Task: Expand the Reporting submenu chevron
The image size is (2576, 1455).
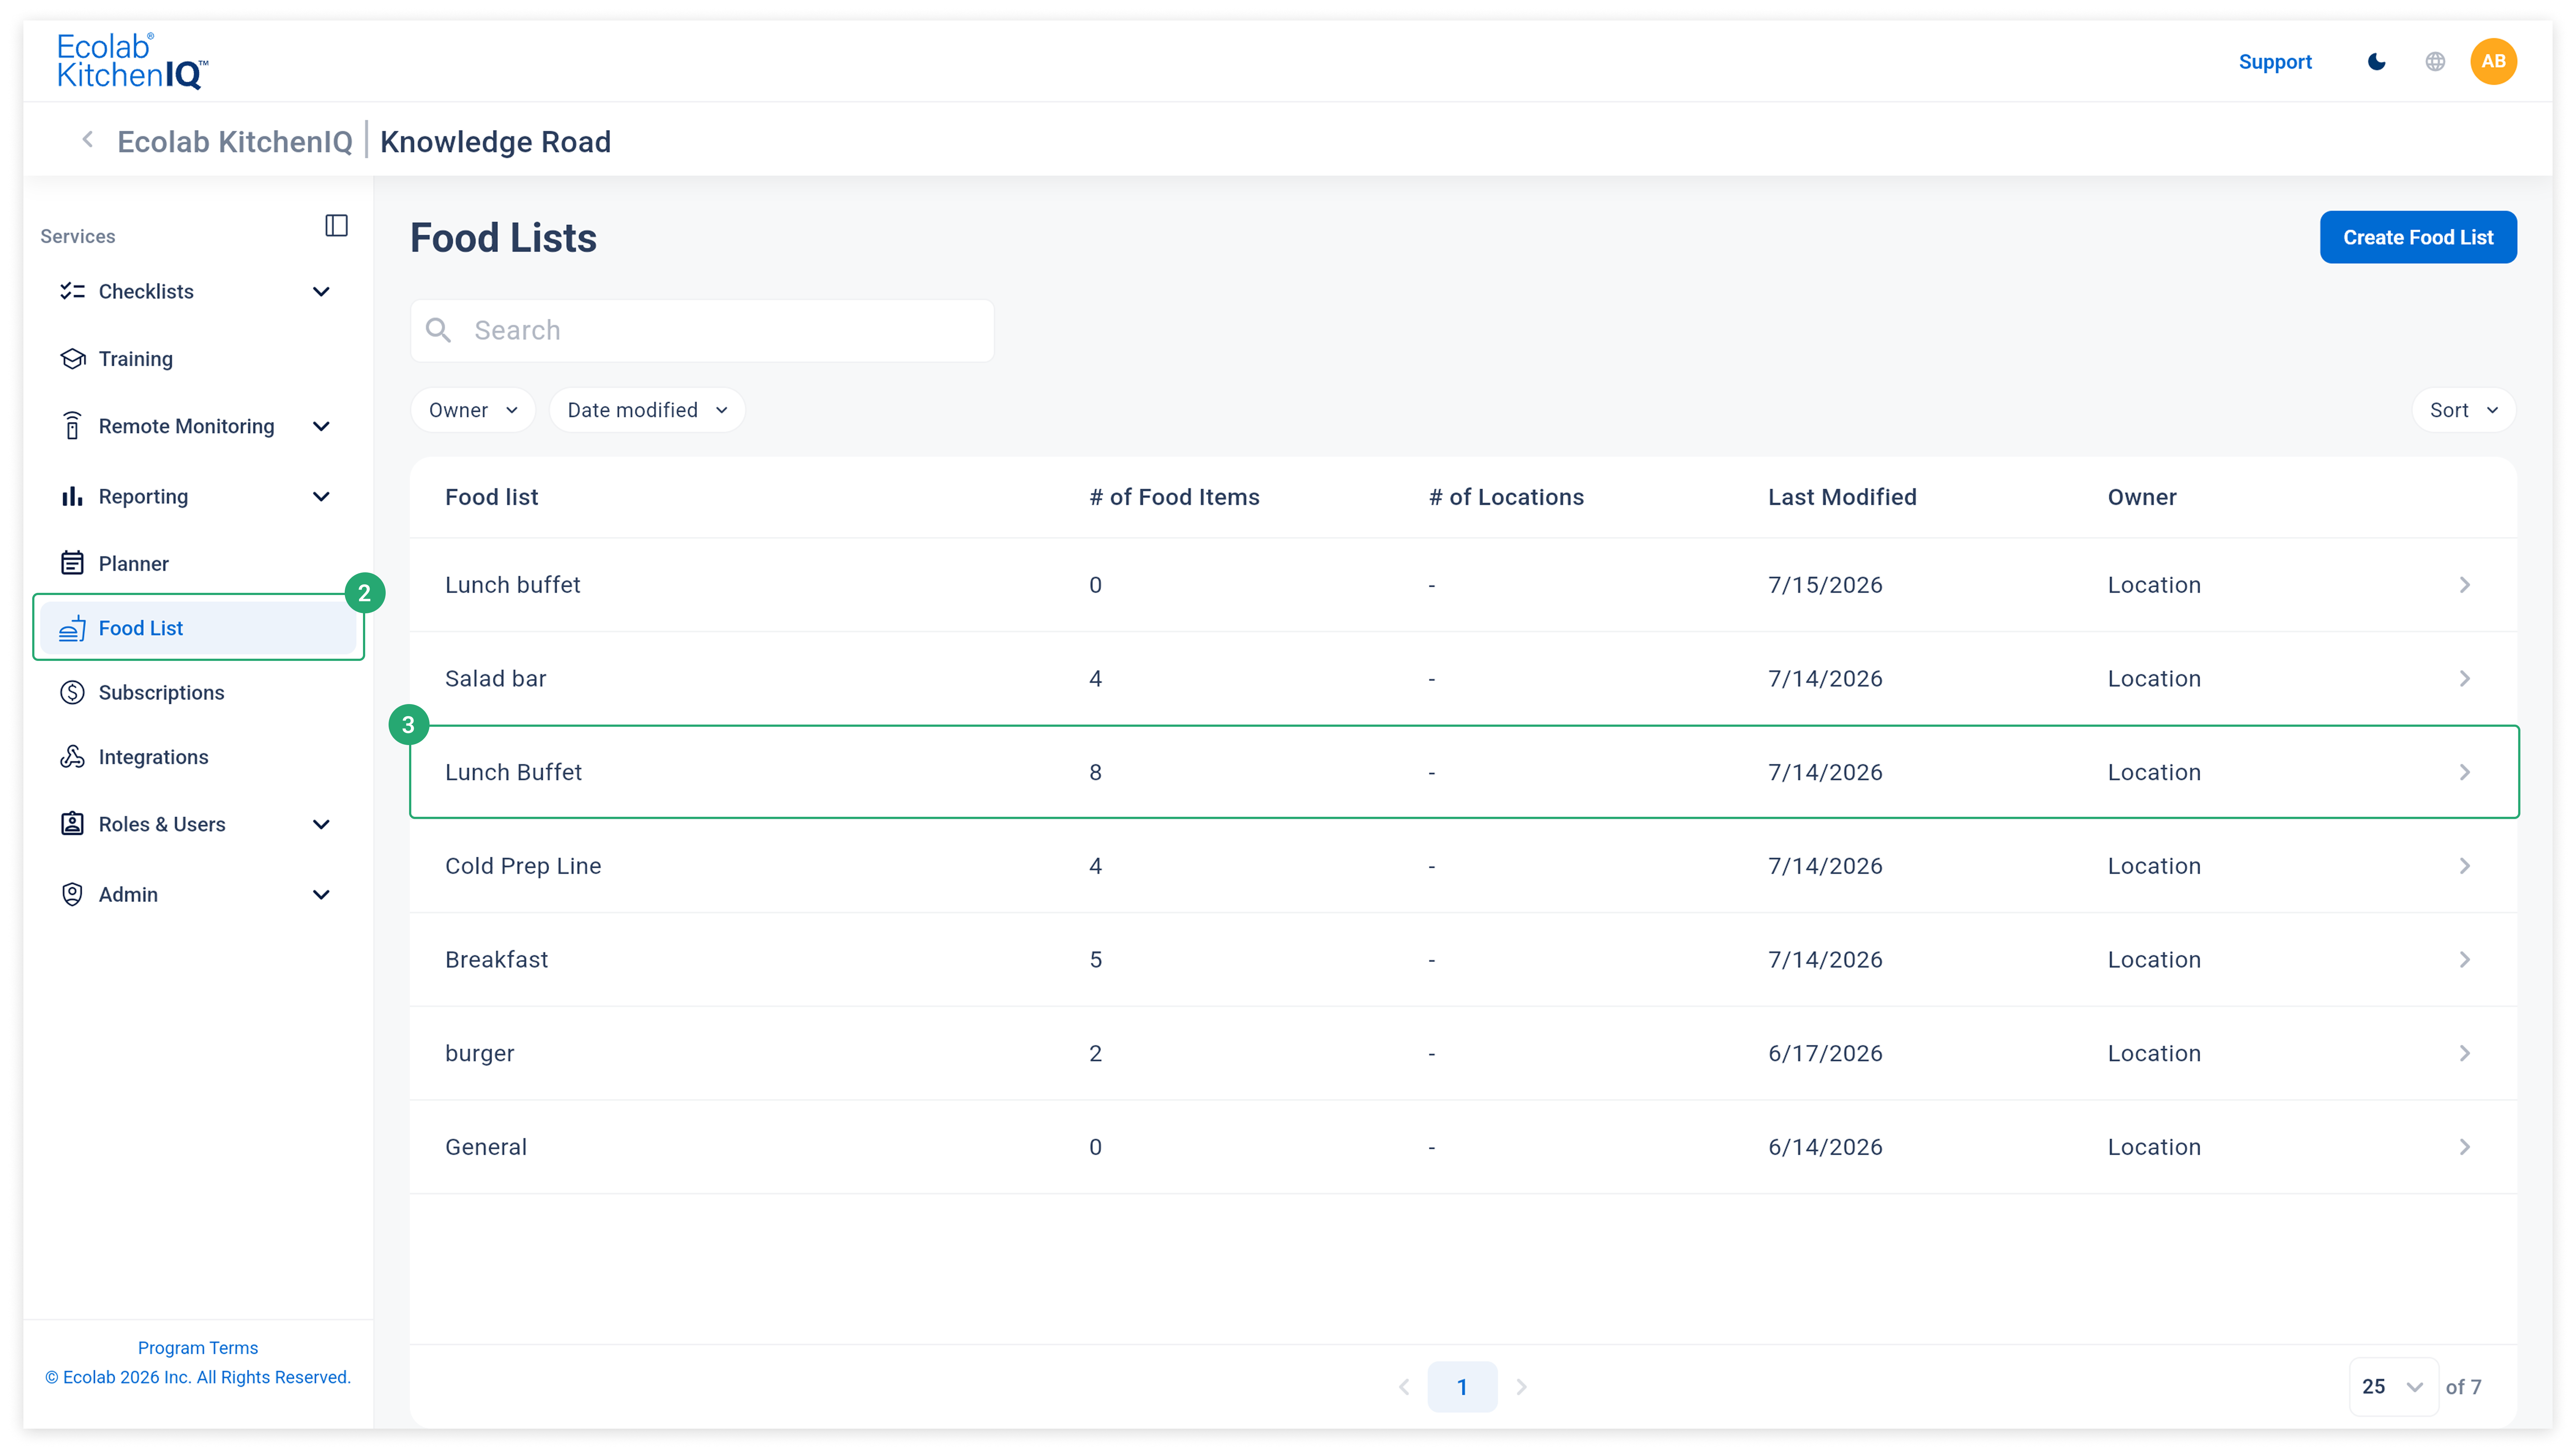Action: [x=321, y=497]
